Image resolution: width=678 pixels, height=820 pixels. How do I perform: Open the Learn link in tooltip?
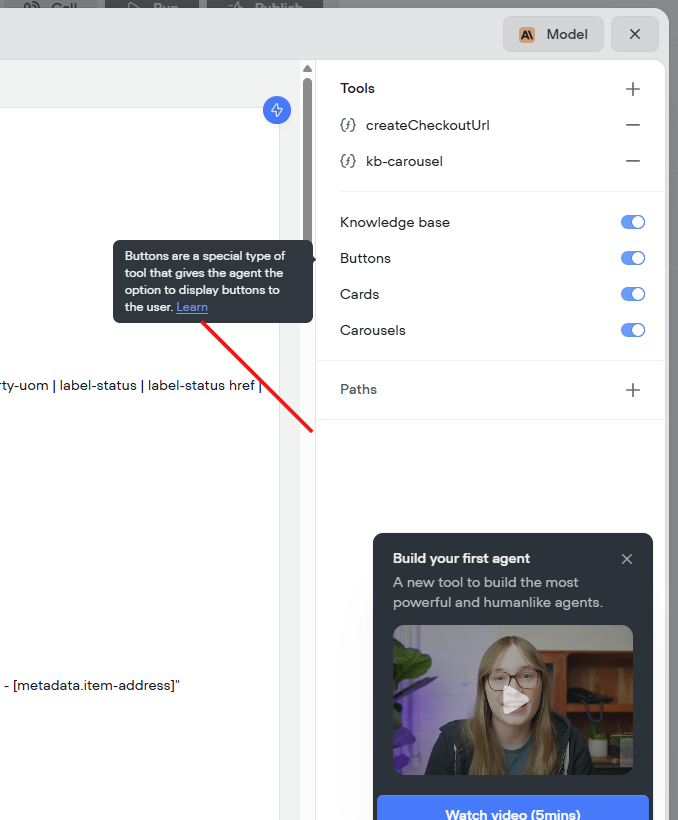pos(192,307)
